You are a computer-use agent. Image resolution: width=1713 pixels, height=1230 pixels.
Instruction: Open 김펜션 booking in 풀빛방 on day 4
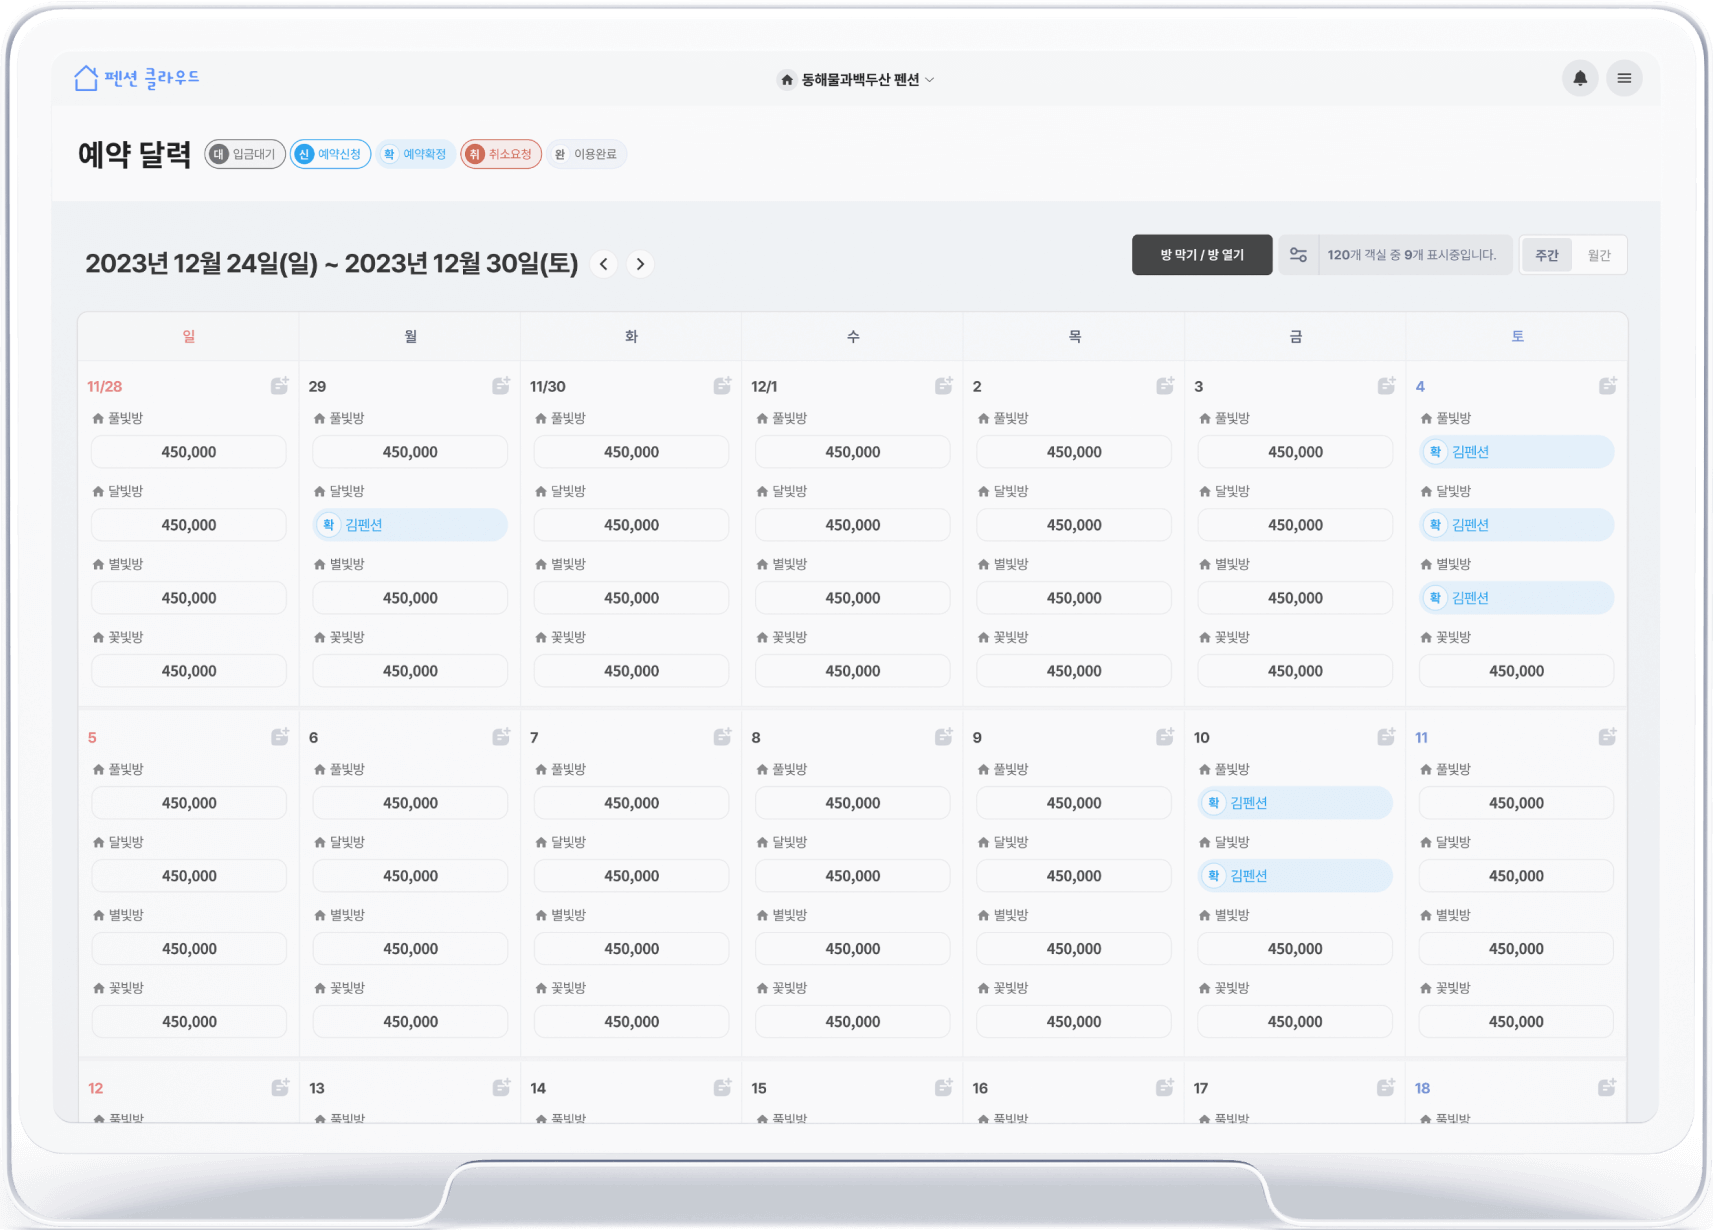[1517, 452]
